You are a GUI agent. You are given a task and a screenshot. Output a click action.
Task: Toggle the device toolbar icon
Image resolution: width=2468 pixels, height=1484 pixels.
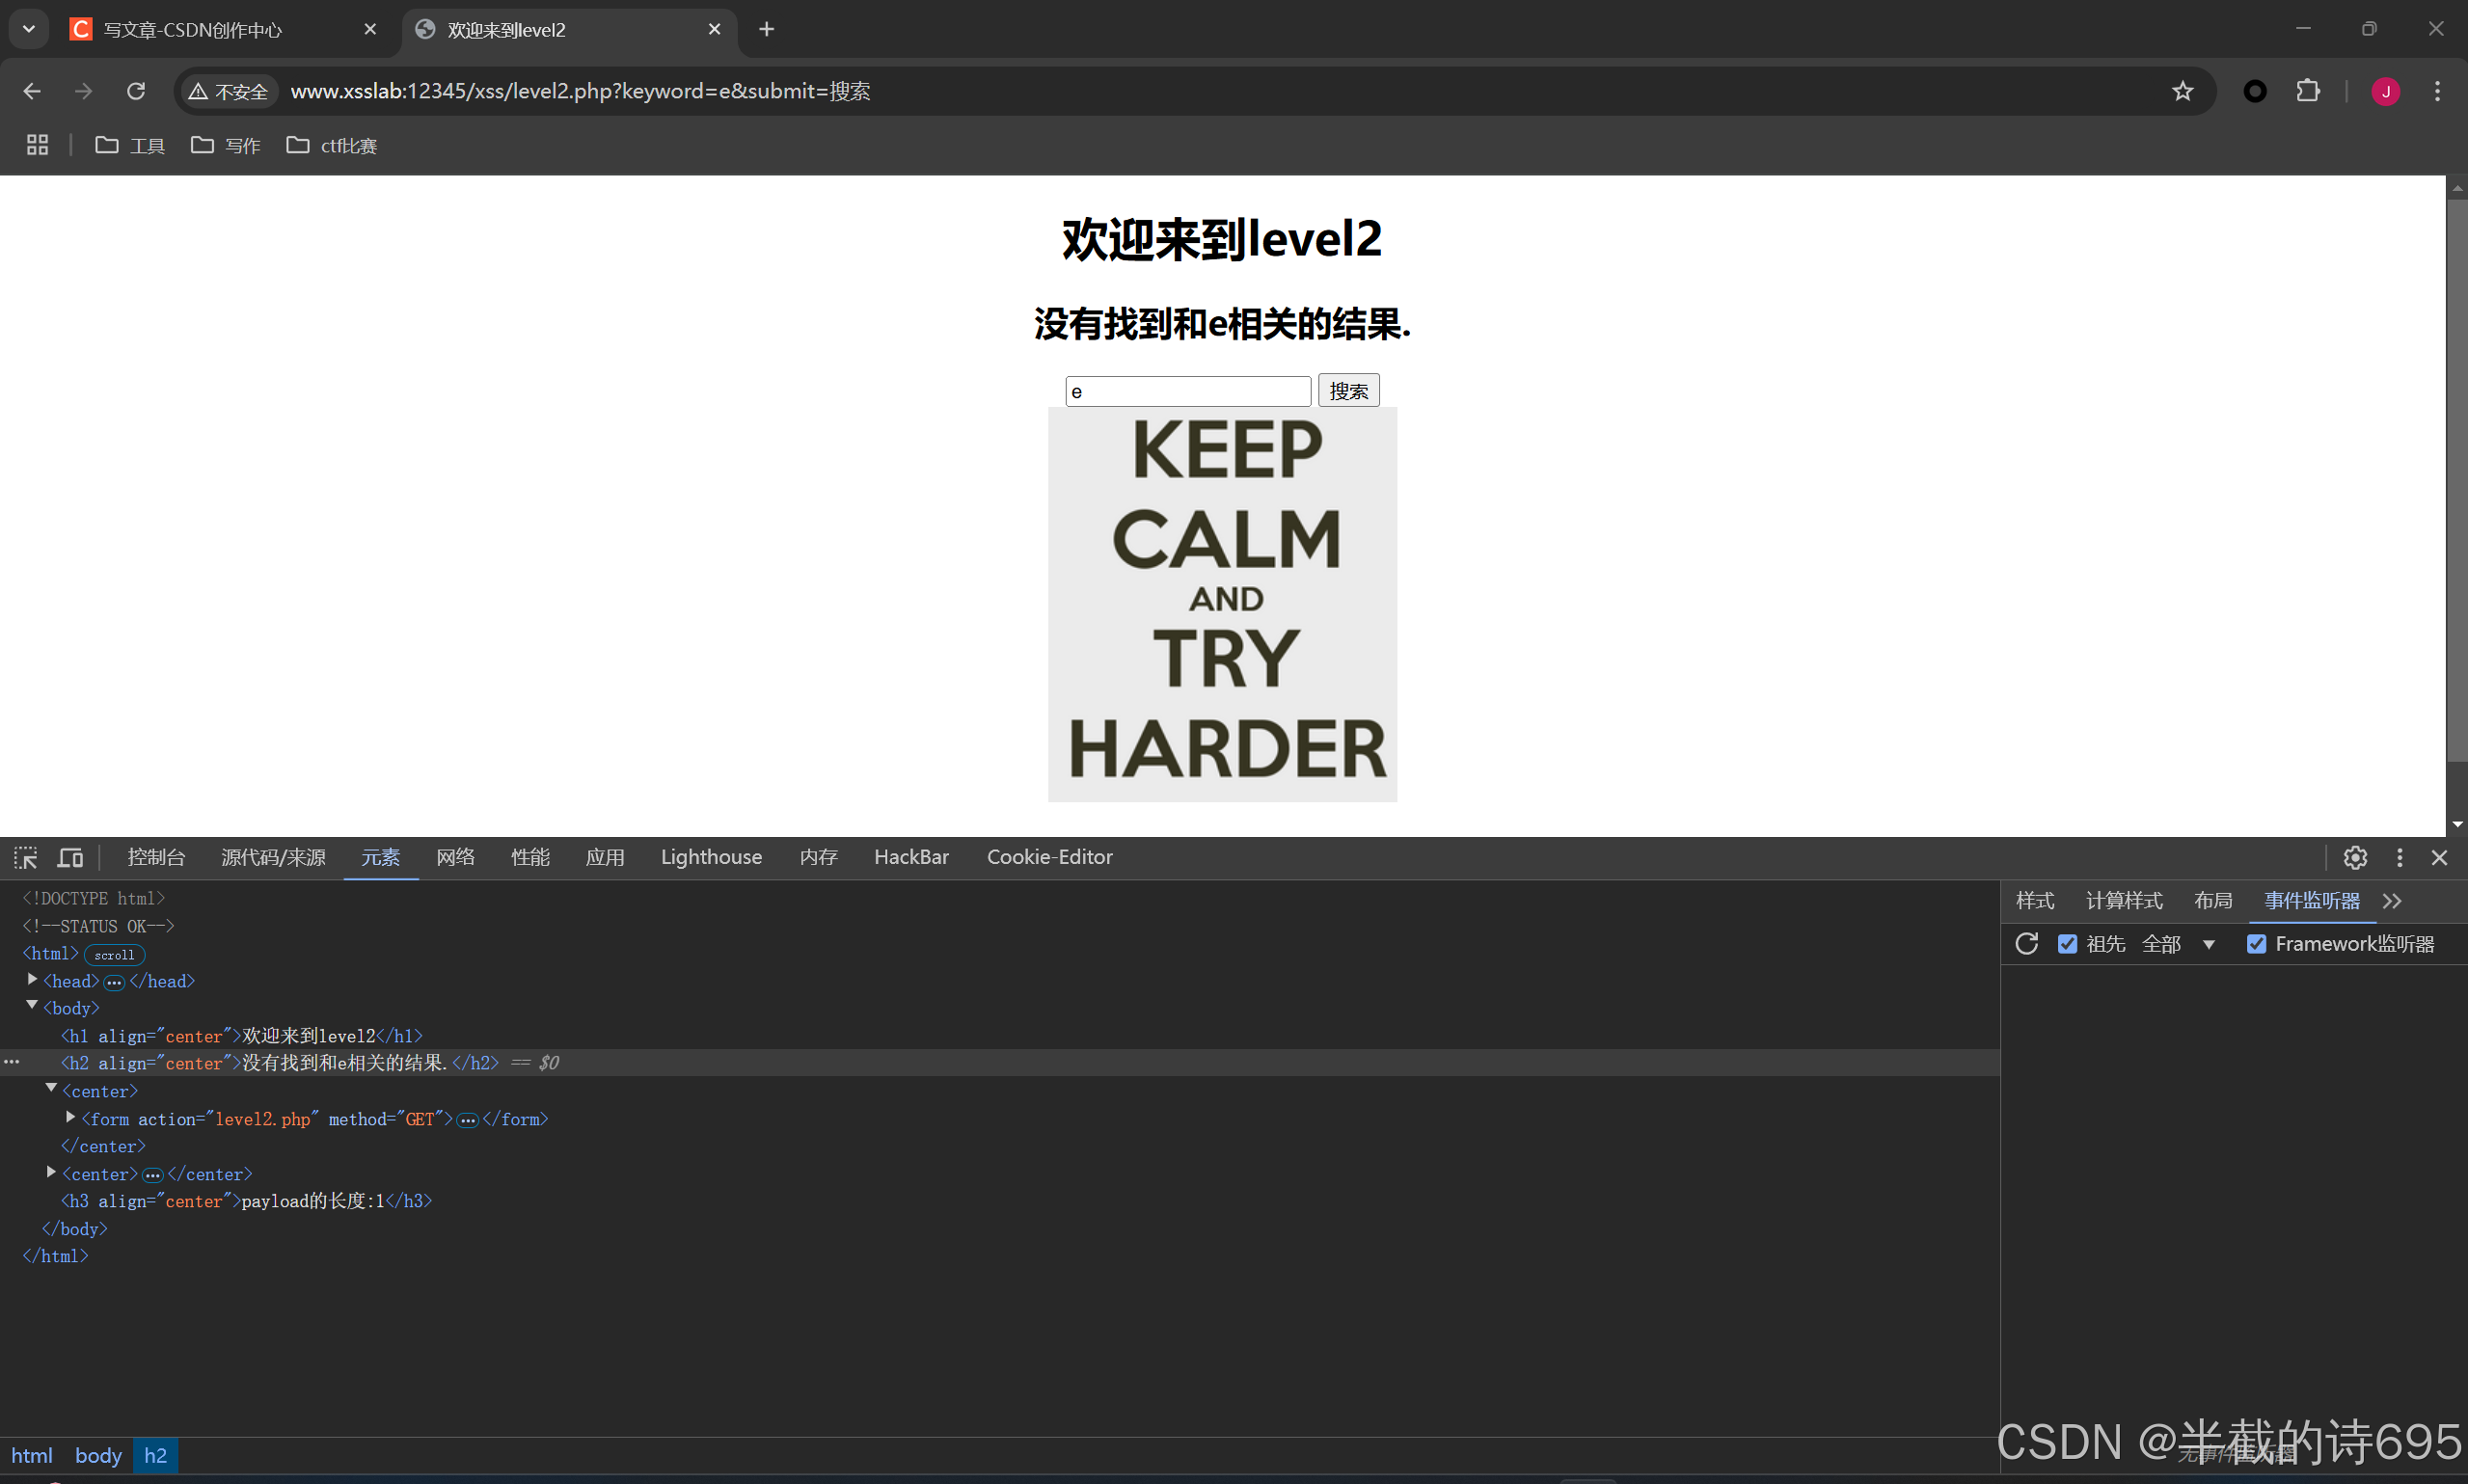coord(70,857)
